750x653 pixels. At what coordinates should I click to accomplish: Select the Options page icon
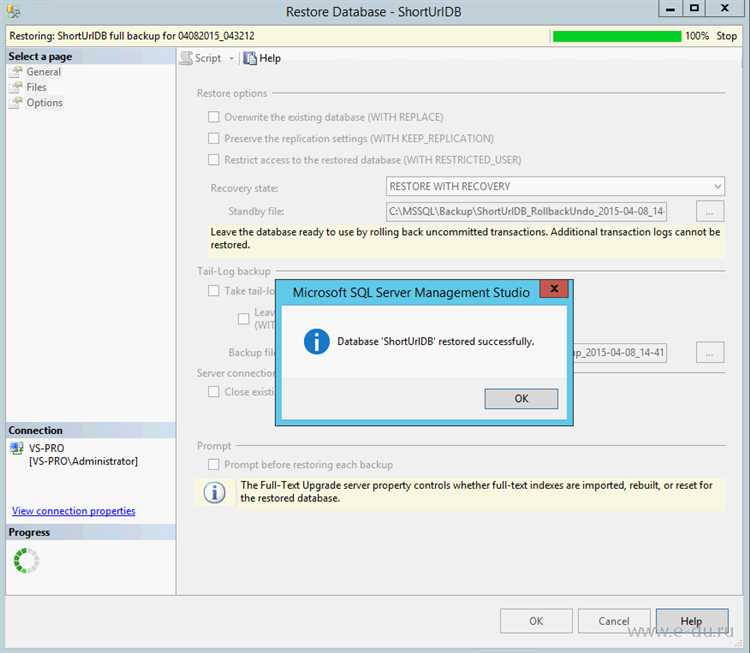[x=16, y=102]
